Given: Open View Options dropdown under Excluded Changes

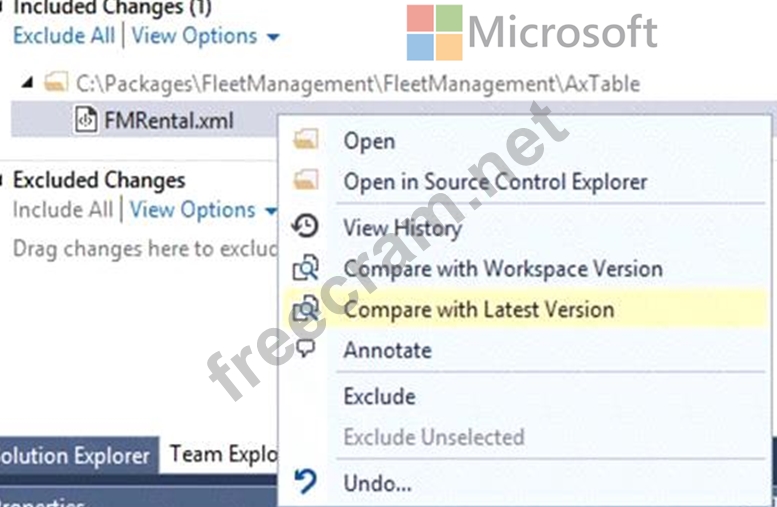Looking at the screenshot, I should (203, 210).
